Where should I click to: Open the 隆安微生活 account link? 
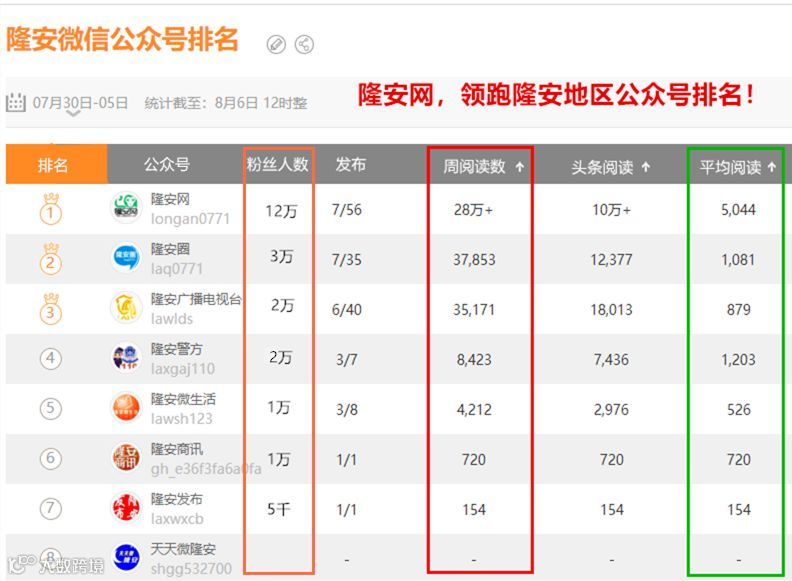pyautogui.click(x=183, y=399)
